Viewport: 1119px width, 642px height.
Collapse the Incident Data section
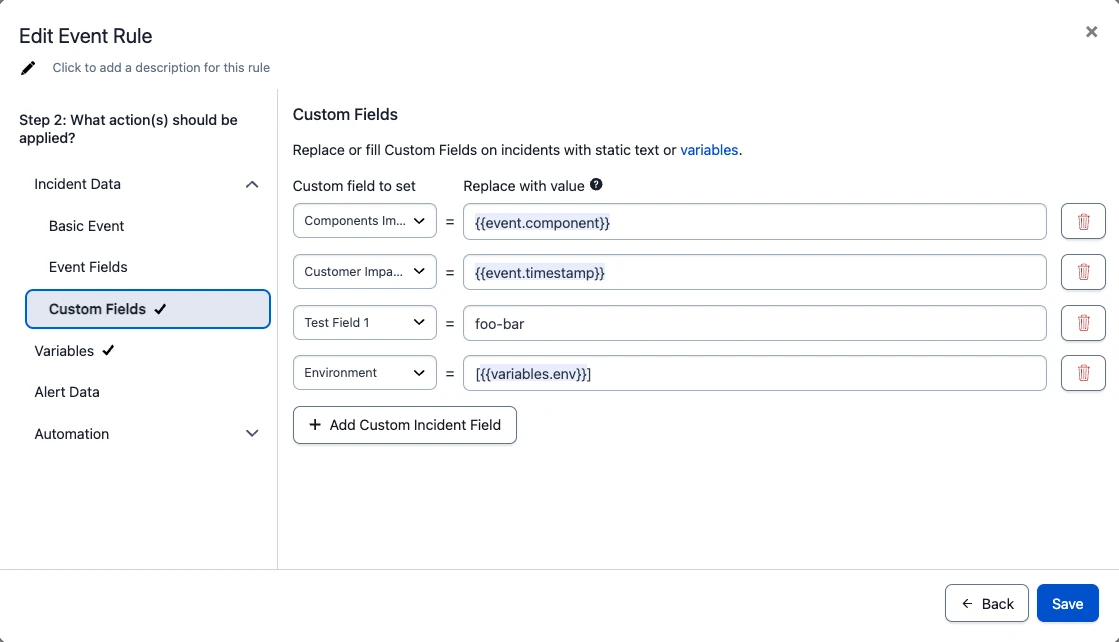coord(252,184)
